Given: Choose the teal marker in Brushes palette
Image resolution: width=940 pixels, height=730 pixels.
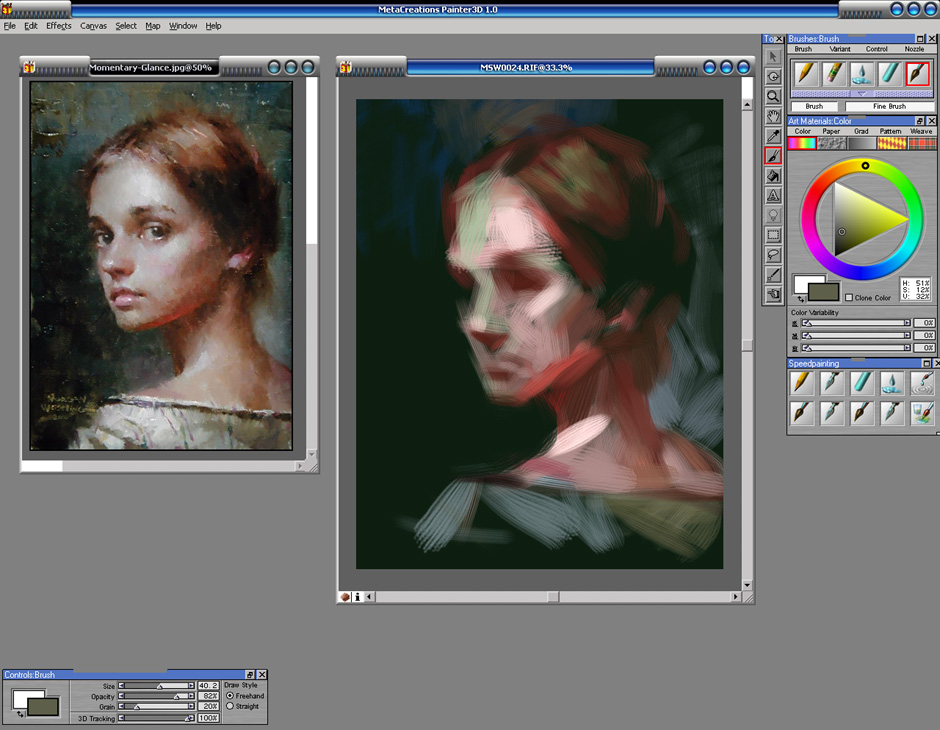Looking at the screenshot, I should click(x=890, y=74).
